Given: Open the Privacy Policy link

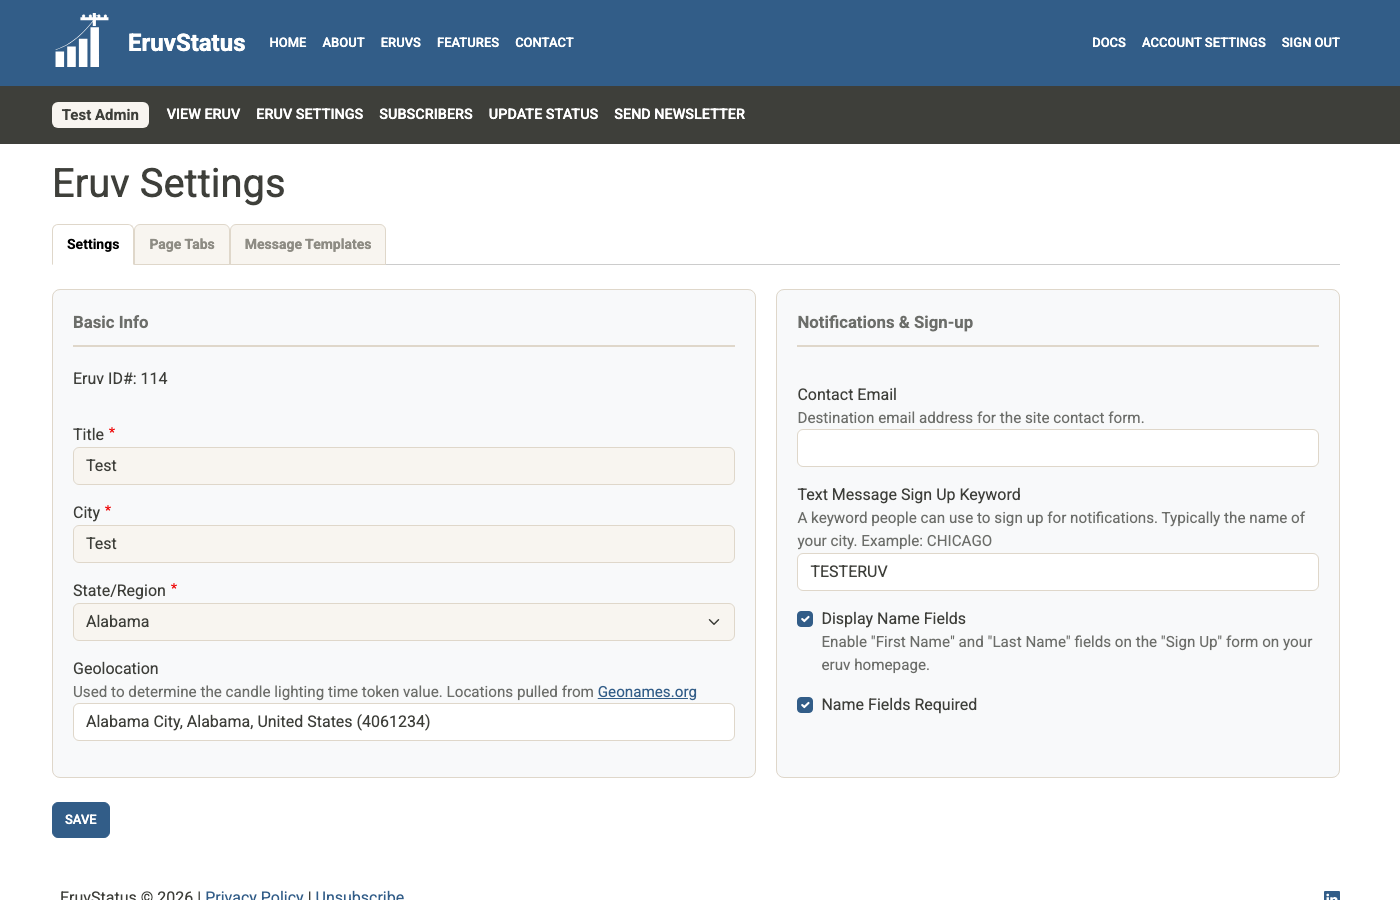Looking at the screenshot, I should 253,895.
